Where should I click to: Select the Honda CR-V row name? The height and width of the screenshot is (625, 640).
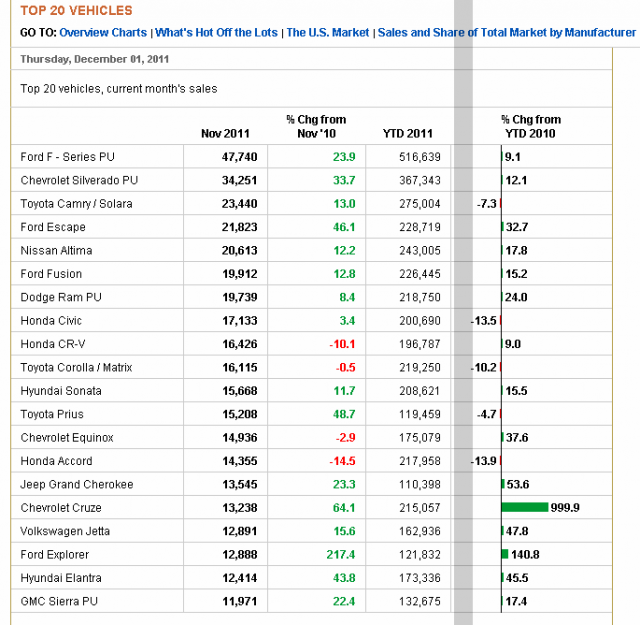(x=53, y=344)
